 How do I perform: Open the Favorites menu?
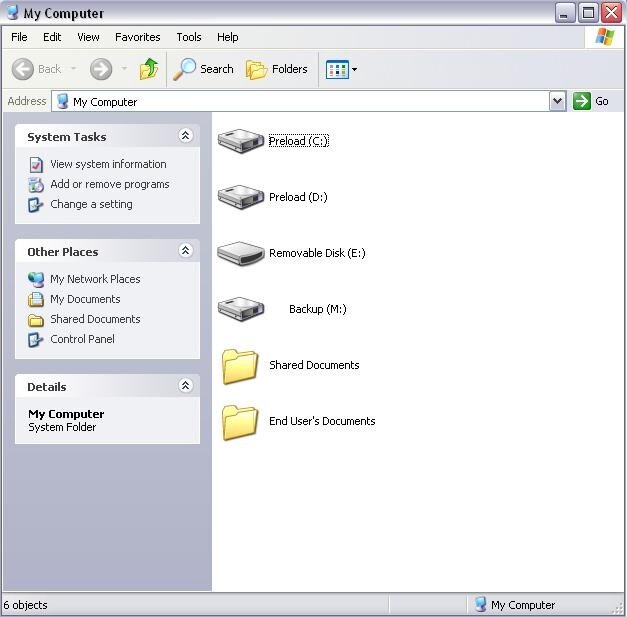(x=137, y=37)
